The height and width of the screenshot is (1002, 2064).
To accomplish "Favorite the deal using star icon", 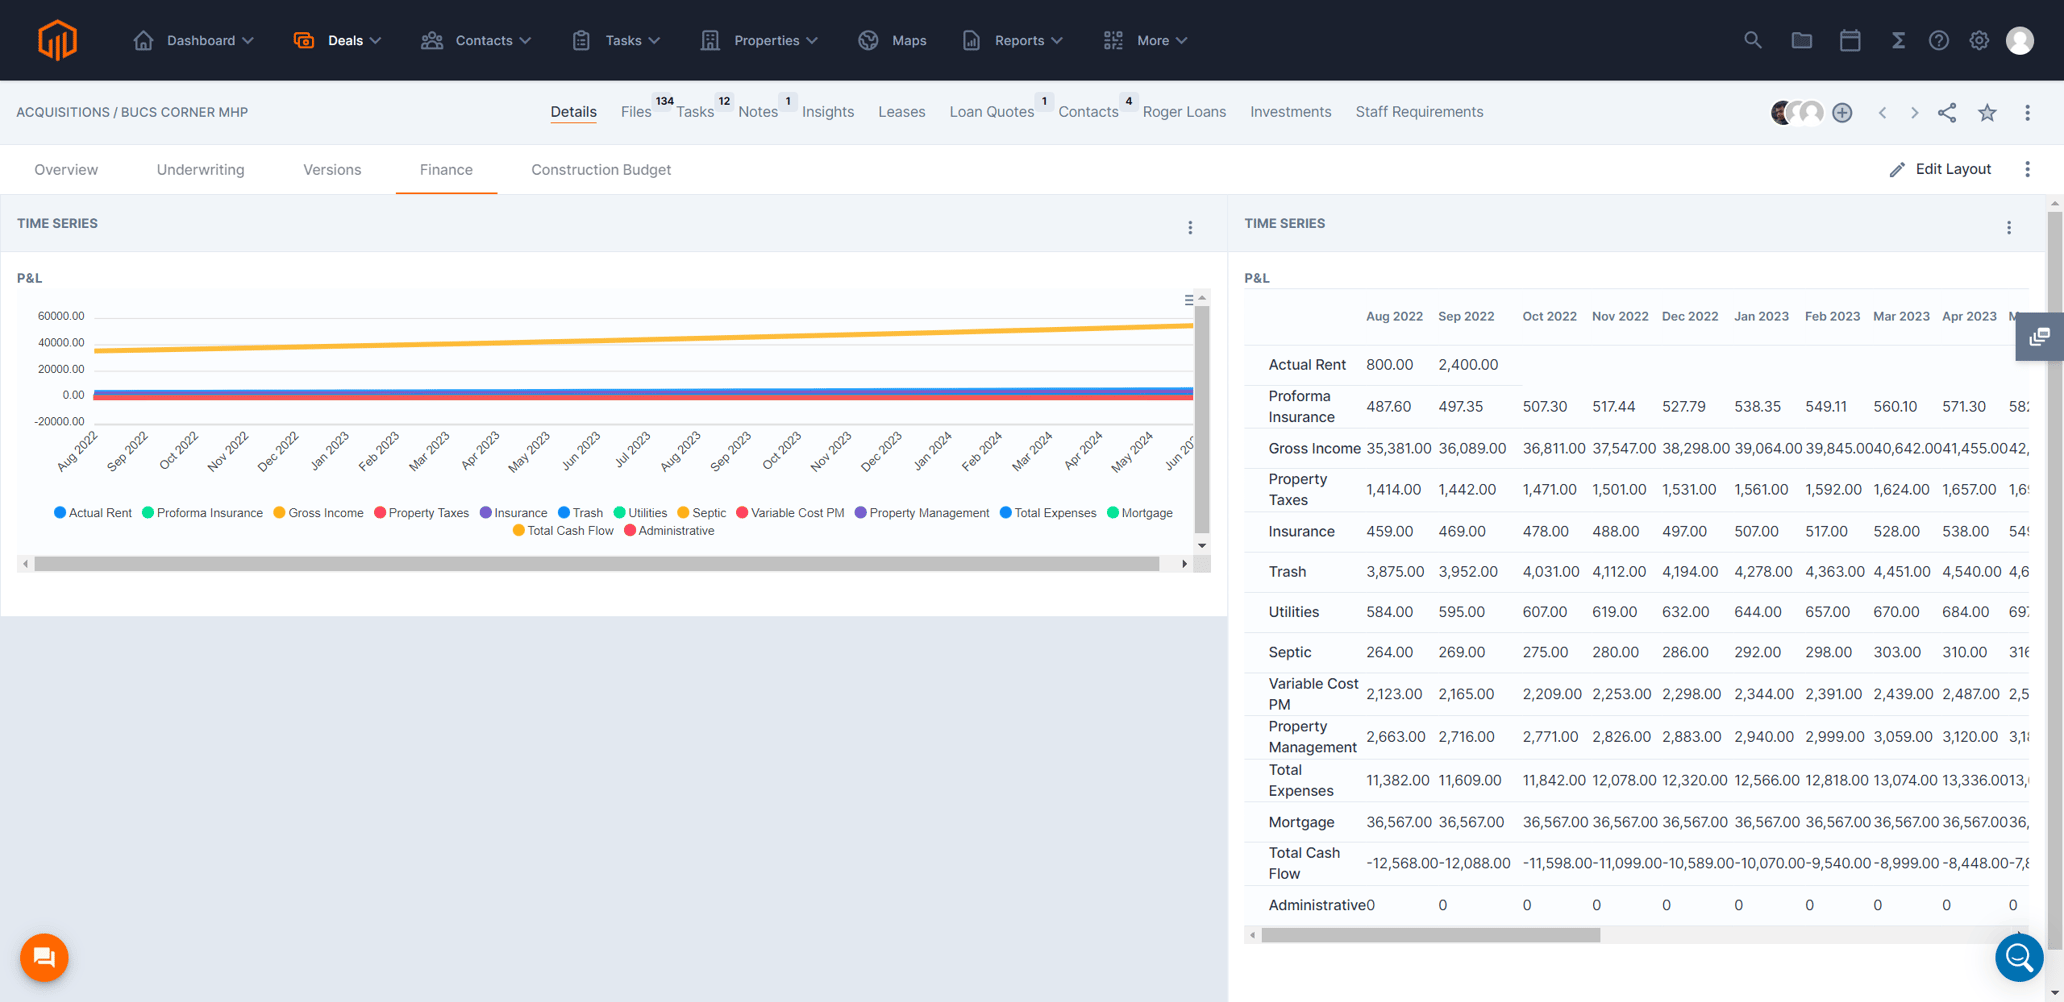I will click(1987, 112).
